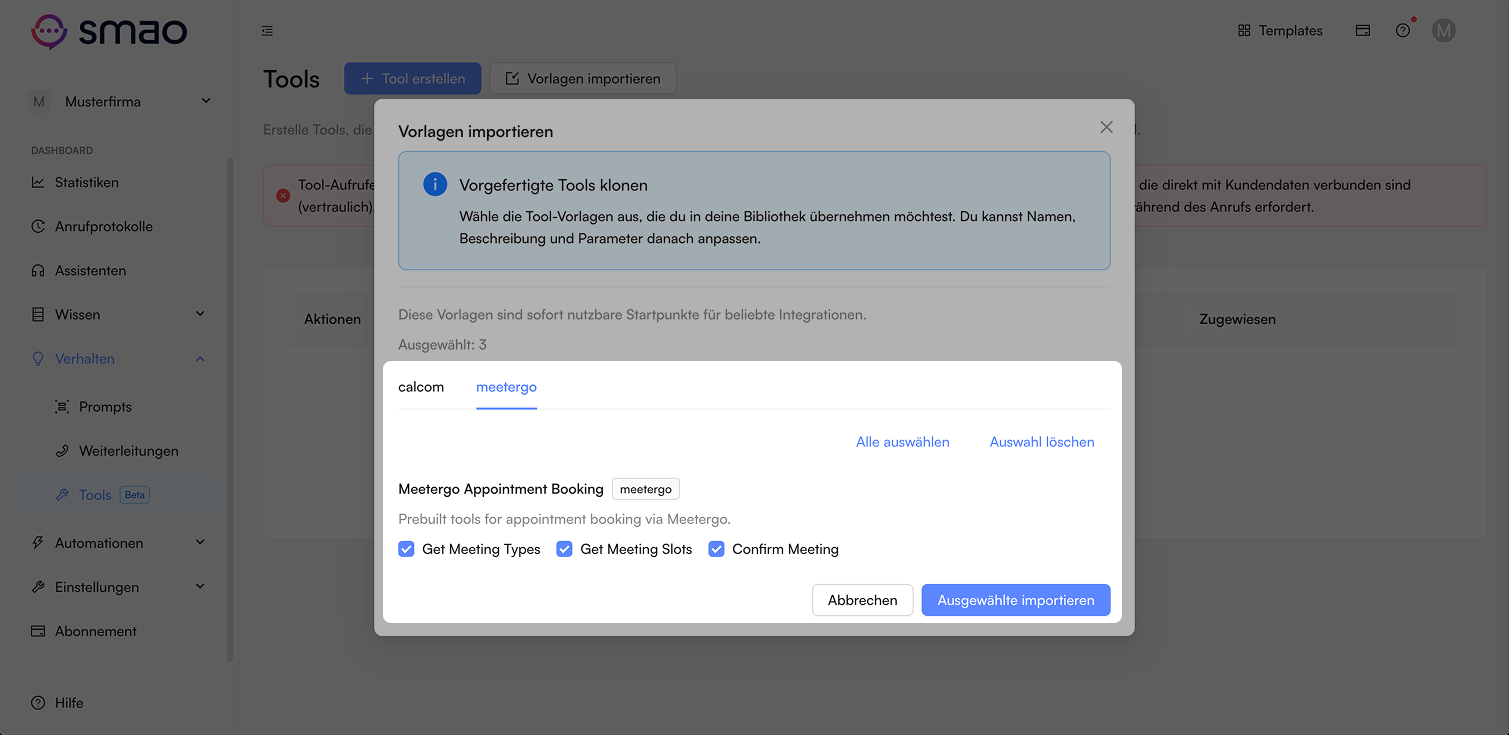Click the Zugewiesen column header
1509x735 pixels.
[1238, 319]
